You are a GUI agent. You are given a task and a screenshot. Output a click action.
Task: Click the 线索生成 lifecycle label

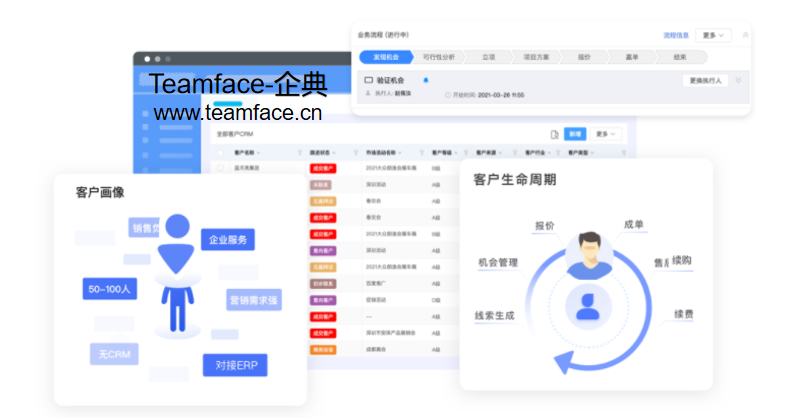pyautogui.click(x=494, y=315)
